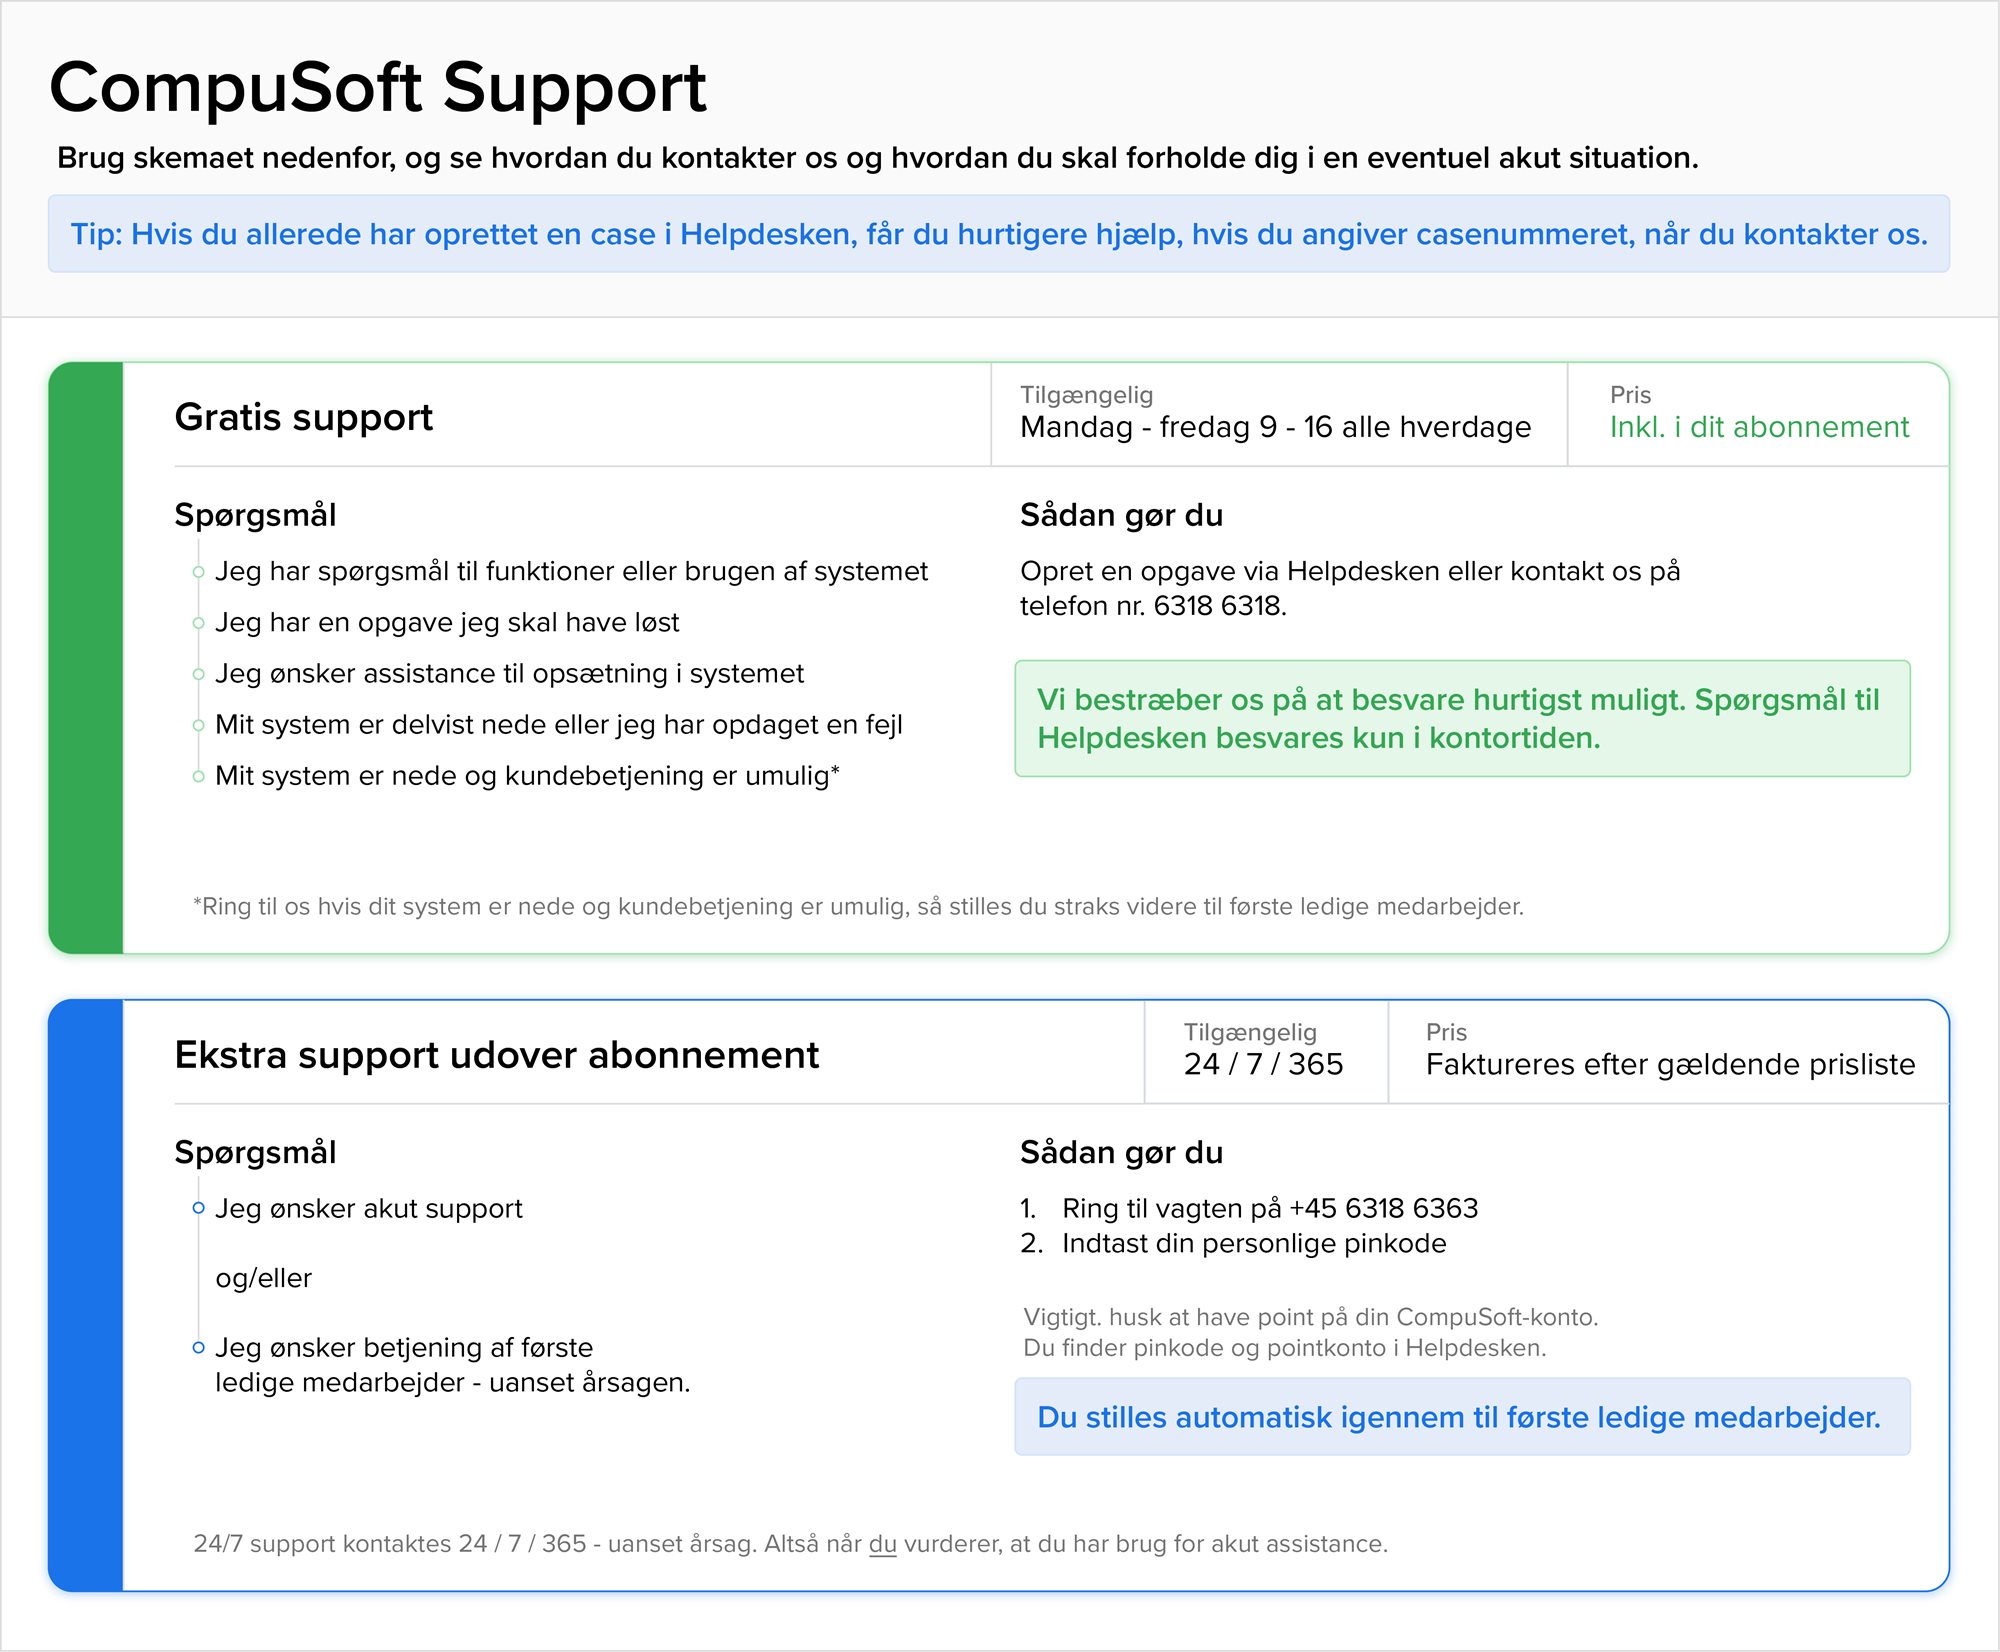
Task: Click the 'Faktureres efter gældende prisliste' text
Action: click(1670, 1064)
